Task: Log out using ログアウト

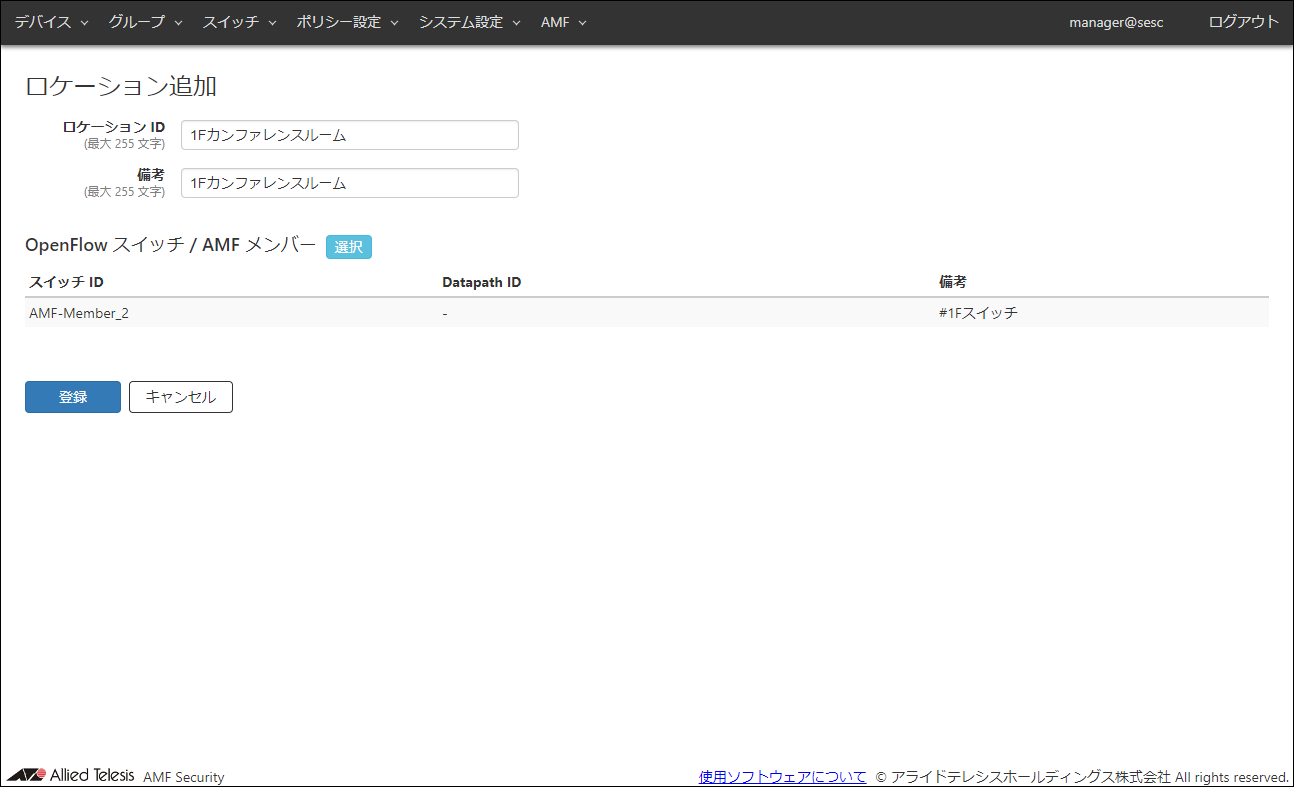Action: click(x=1243, y=22)
